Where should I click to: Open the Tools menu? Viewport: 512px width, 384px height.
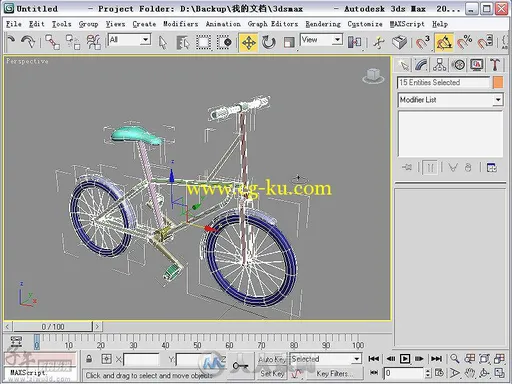click(61, 24)
